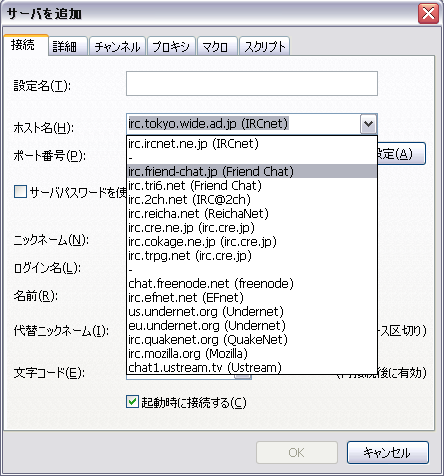Image resolution: width=444 pixels, height=476 pixels.
Task: Select the スクリプト tab
Action: (x=264, y=46)
